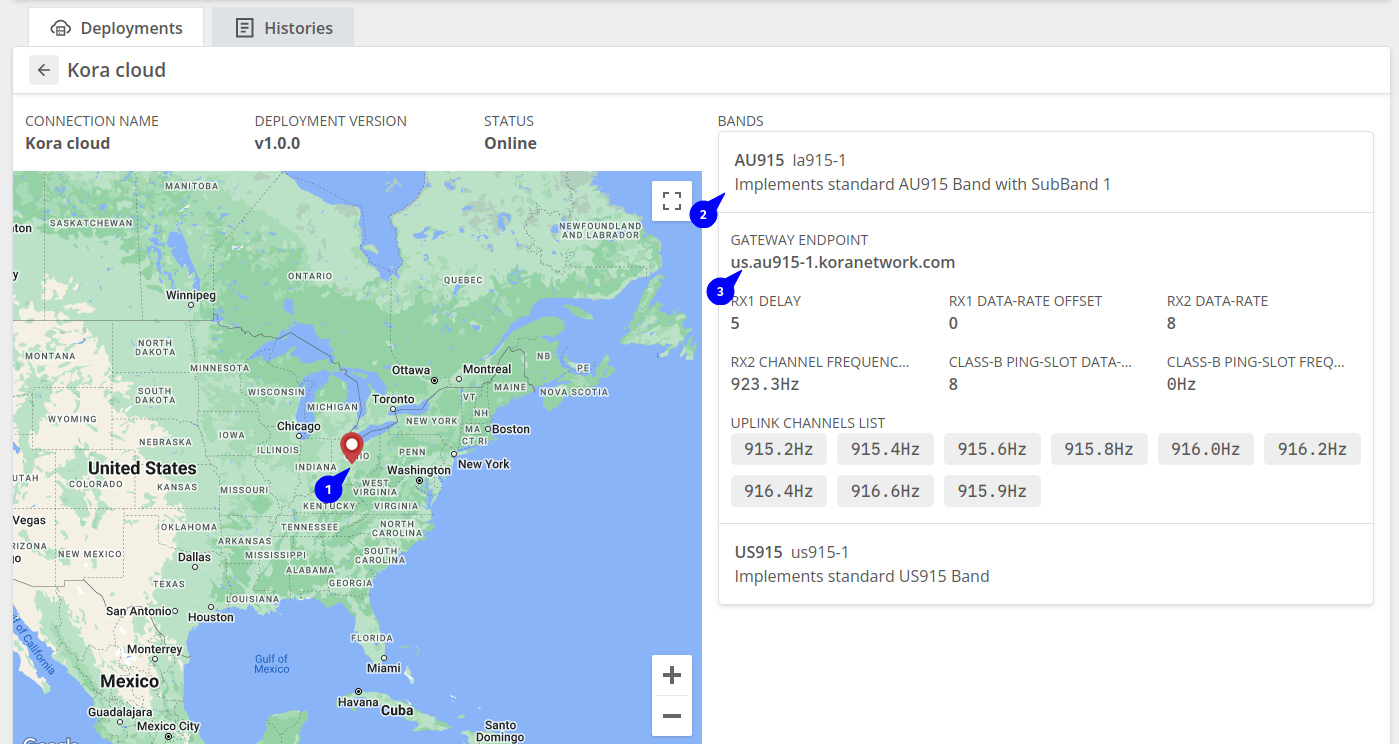1399x744 pixels.
Task: Switch to the Histories tab
Action: (283, 28)
